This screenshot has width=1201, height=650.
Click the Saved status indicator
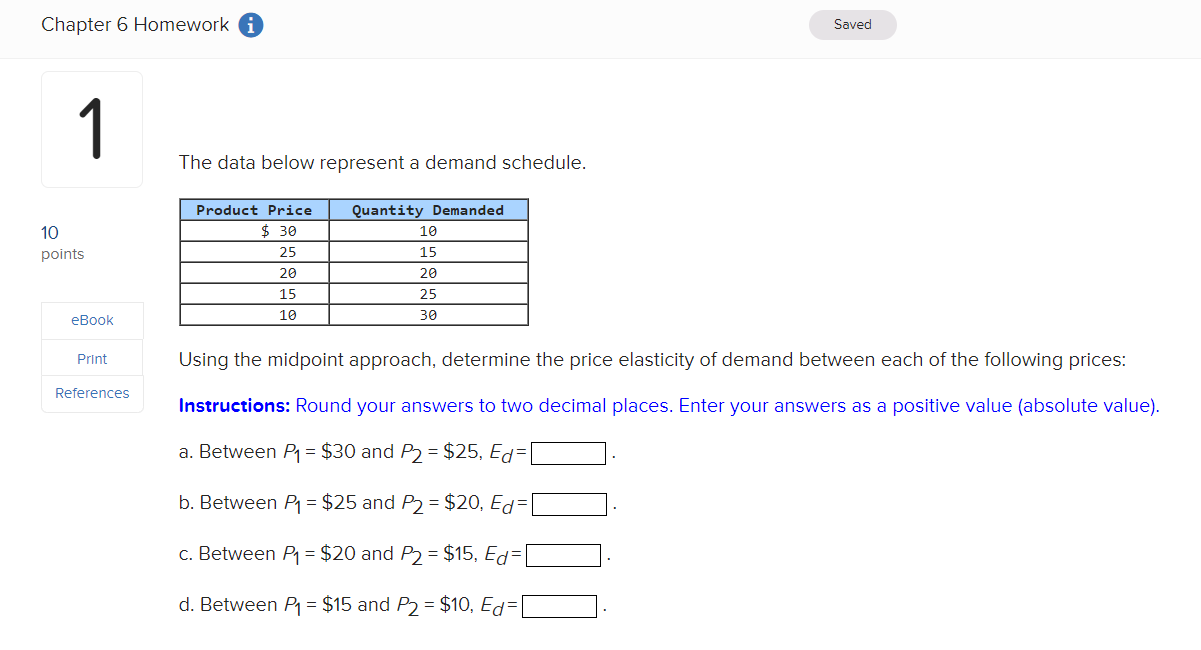(x=852, y=24)
